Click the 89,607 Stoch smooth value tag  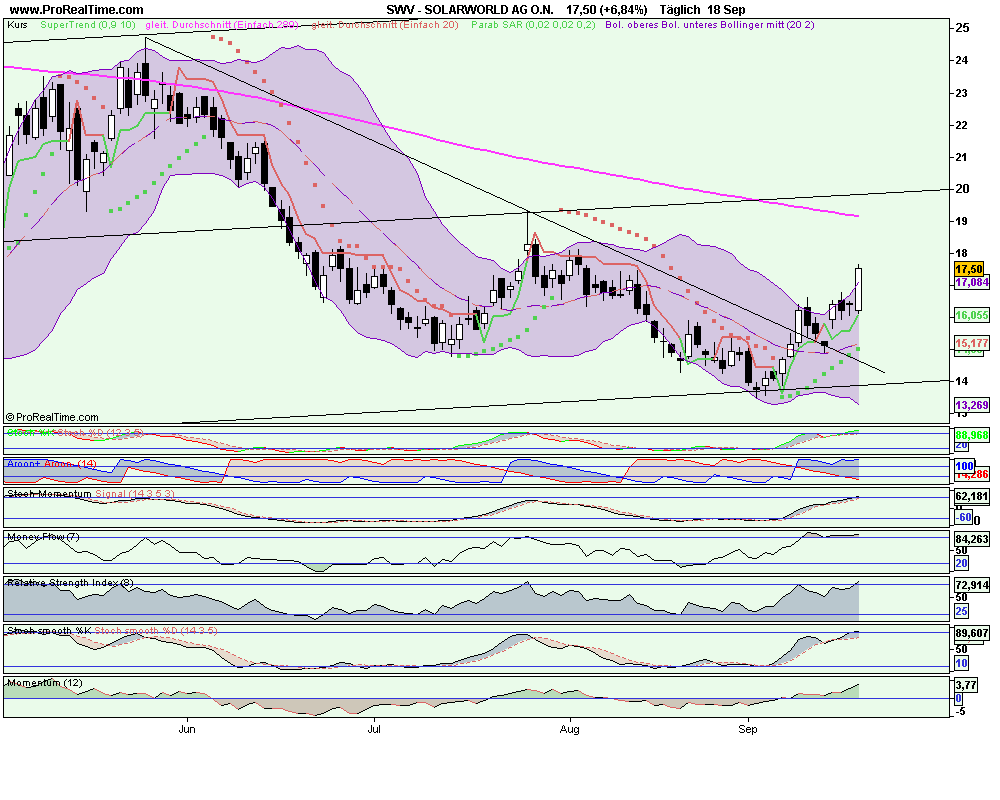971,633
